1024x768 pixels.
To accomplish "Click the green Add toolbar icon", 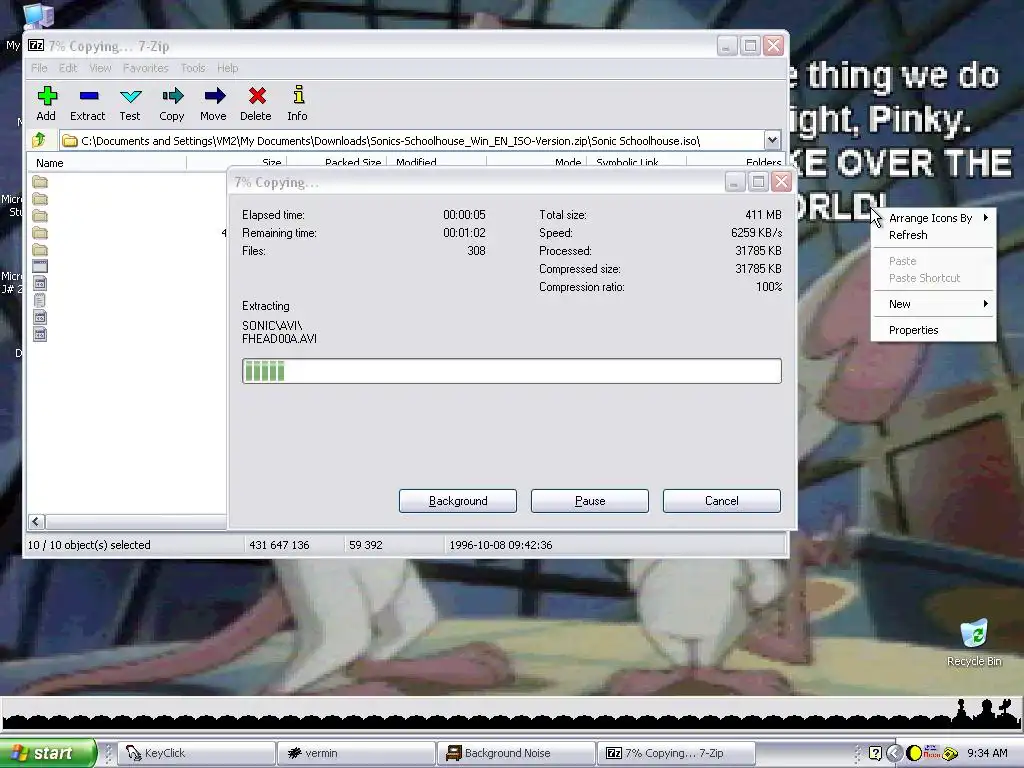I will (46, 96).
